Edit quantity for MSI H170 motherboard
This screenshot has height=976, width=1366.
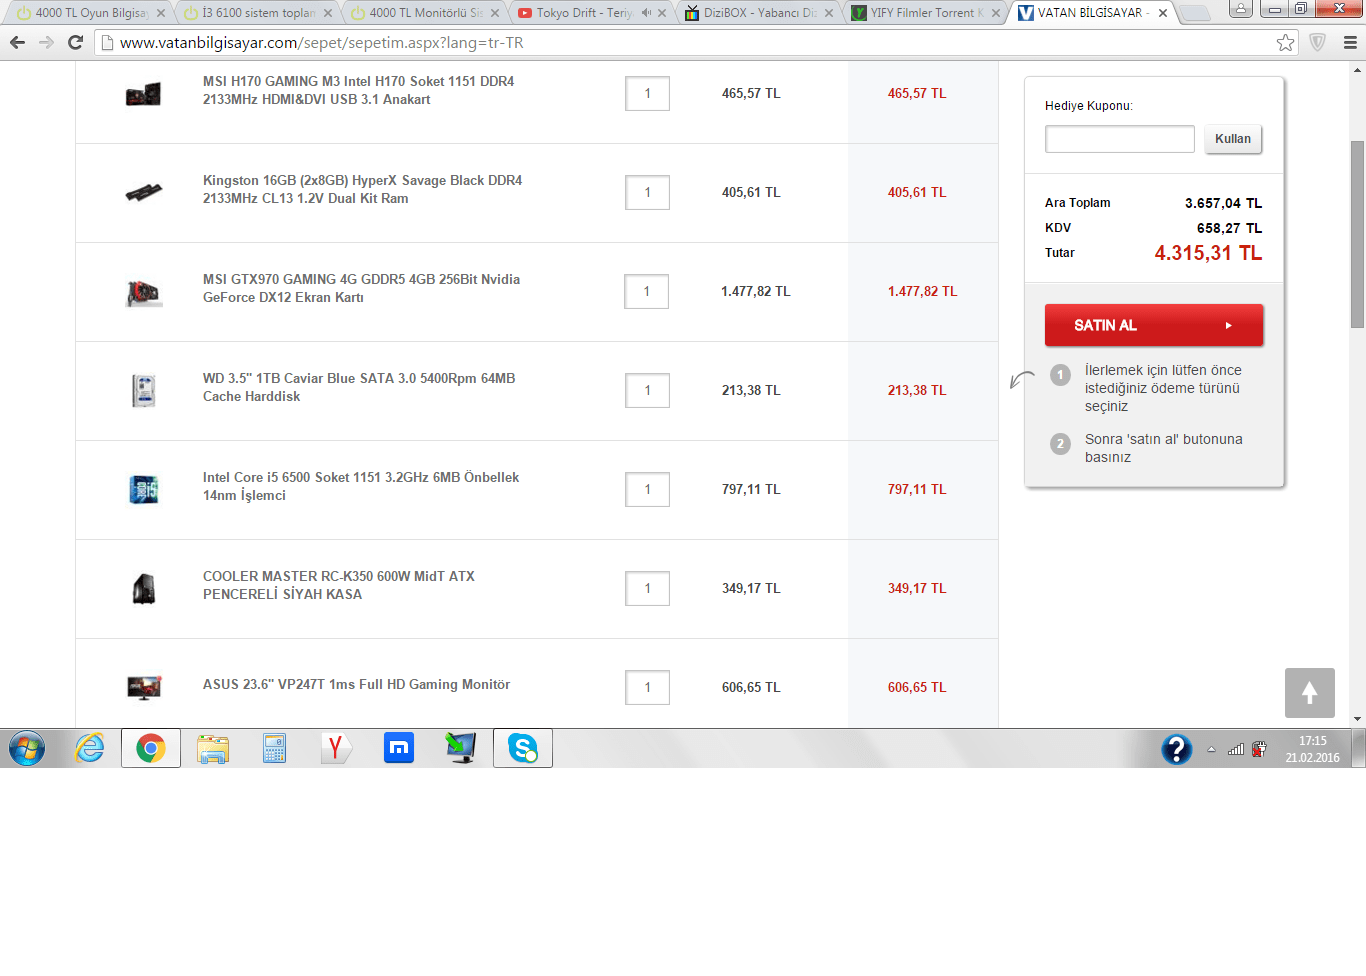click(x=647, y=94)
